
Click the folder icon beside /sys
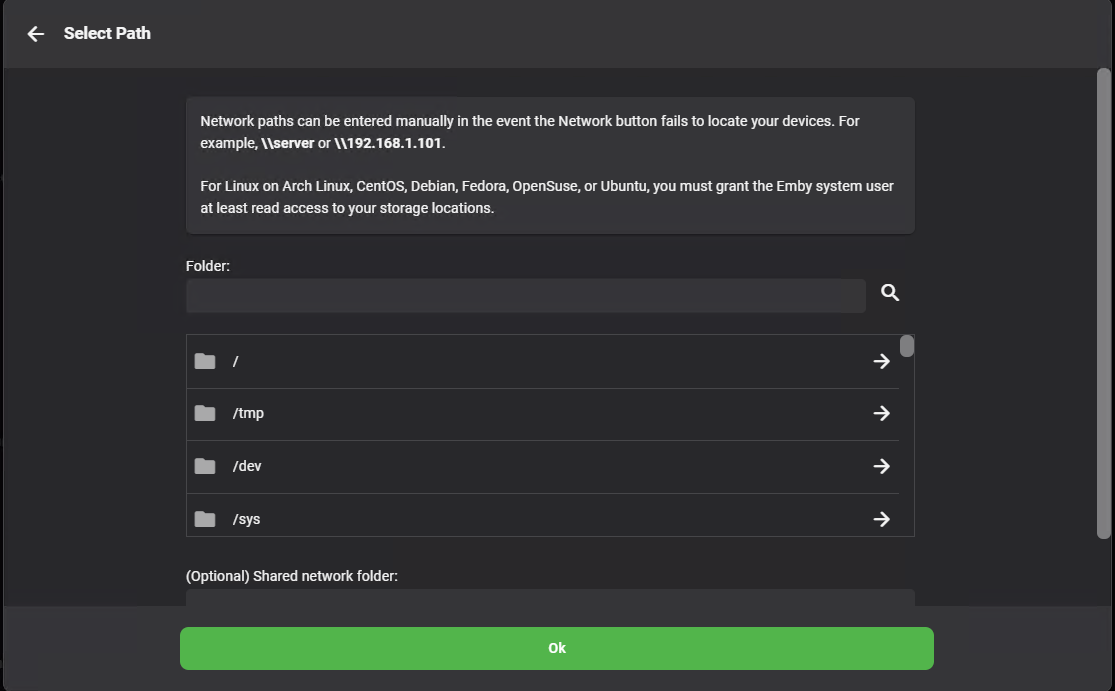(205, 518)
